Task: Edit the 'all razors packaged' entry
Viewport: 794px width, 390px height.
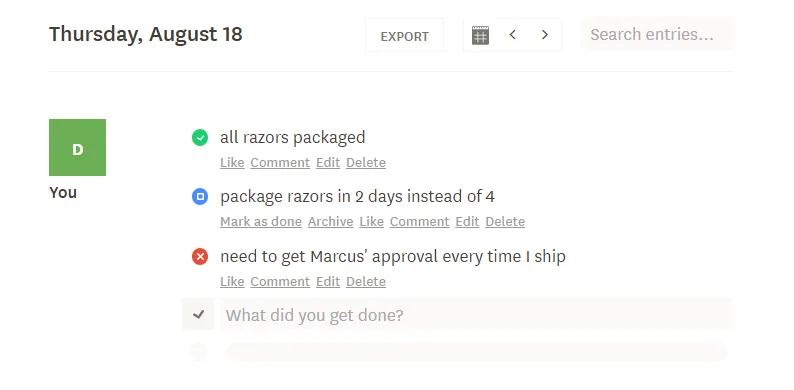Action: [328, 163]
